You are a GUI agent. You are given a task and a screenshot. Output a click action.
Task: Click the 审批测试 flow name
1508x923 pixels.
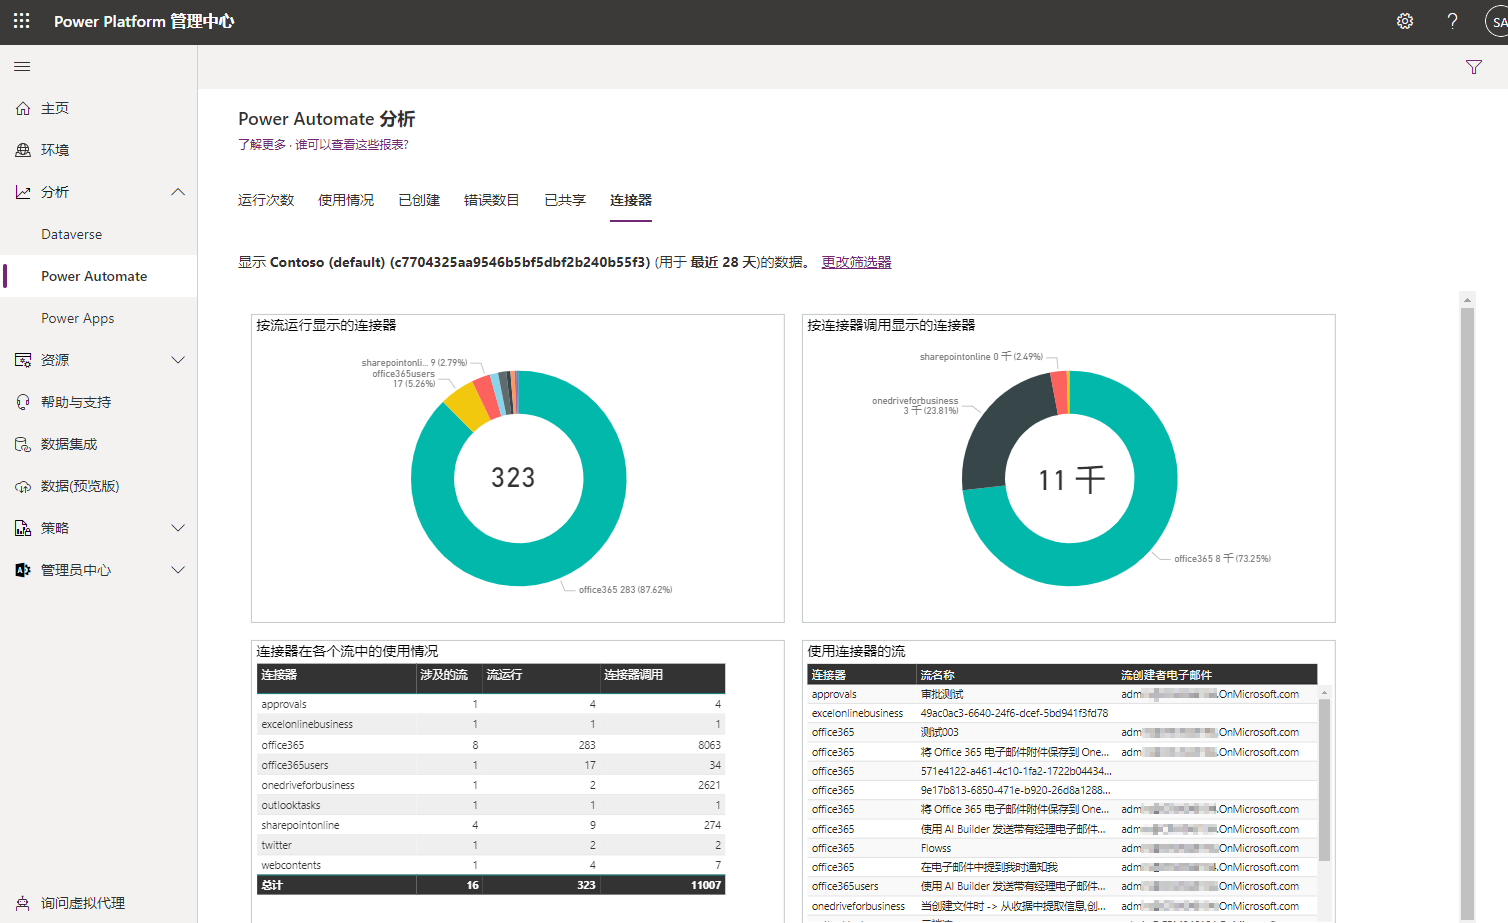point(942,694)
